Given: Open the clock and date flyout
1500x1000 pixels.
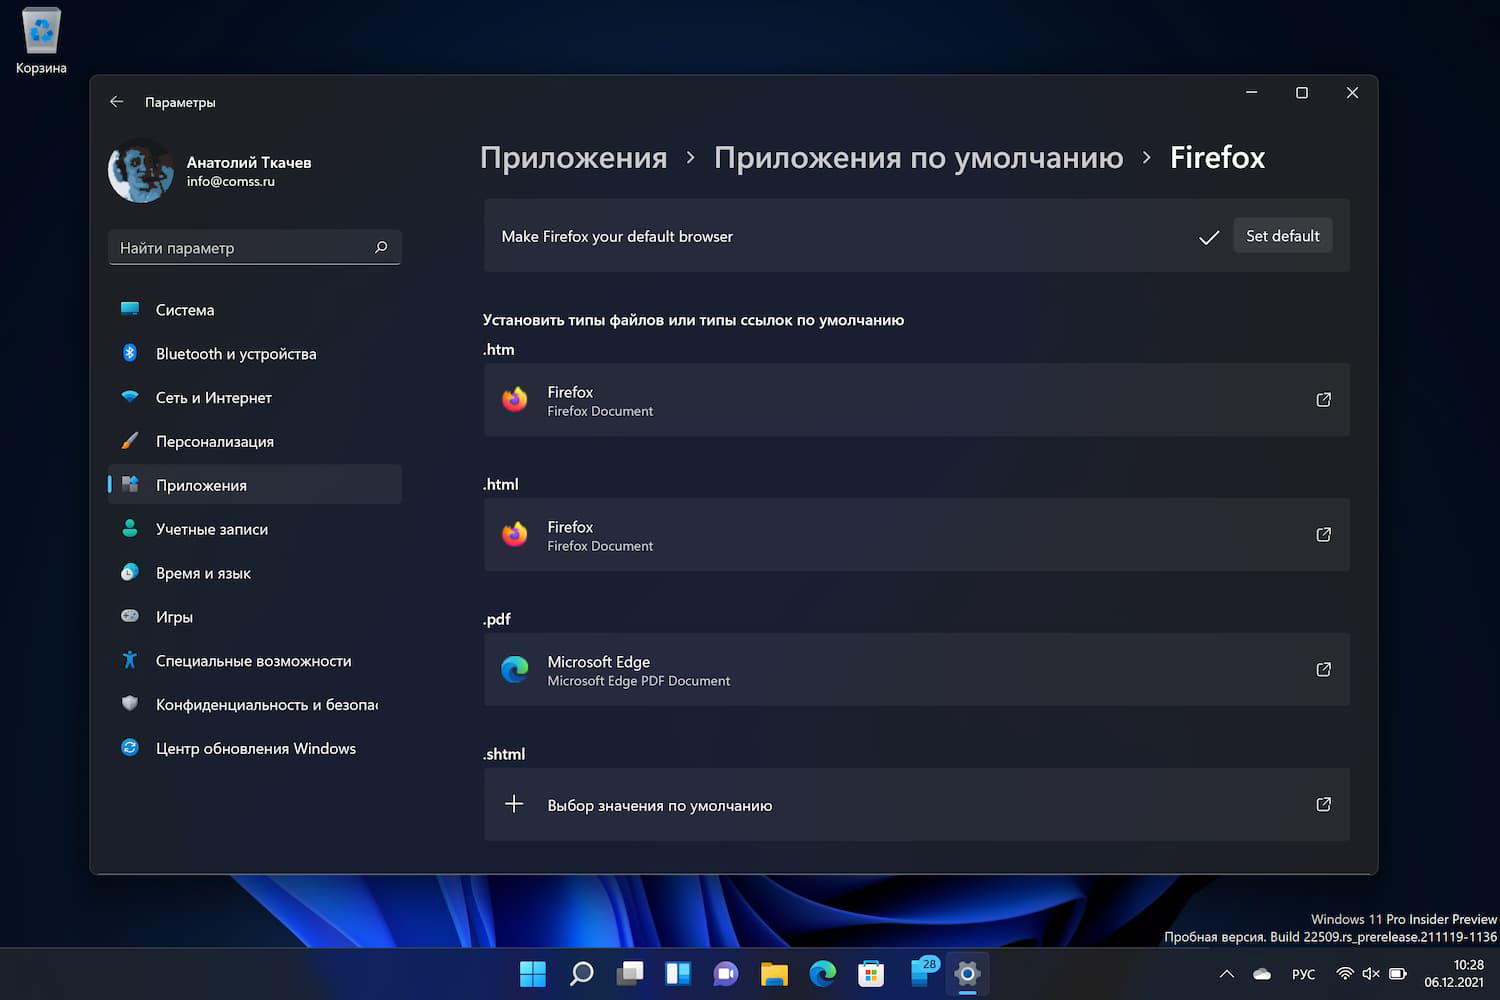Looking at the screenshot, I should 1454,974.
